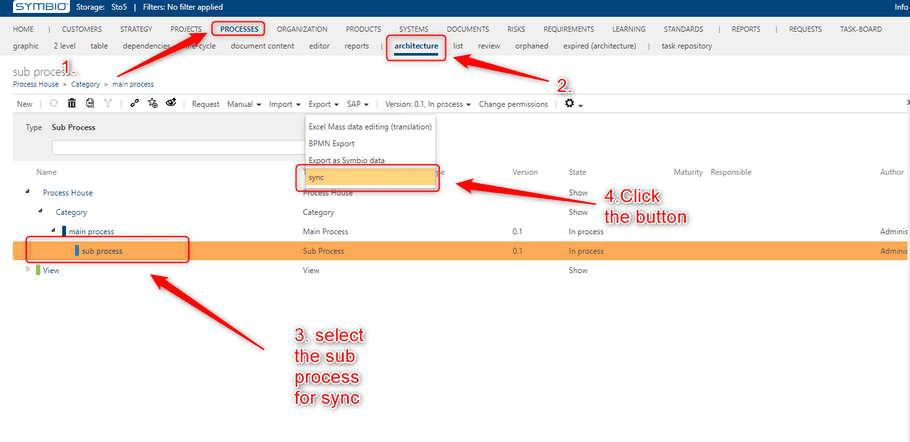Switch to the 2 level tab

click(x=64, y=46)
